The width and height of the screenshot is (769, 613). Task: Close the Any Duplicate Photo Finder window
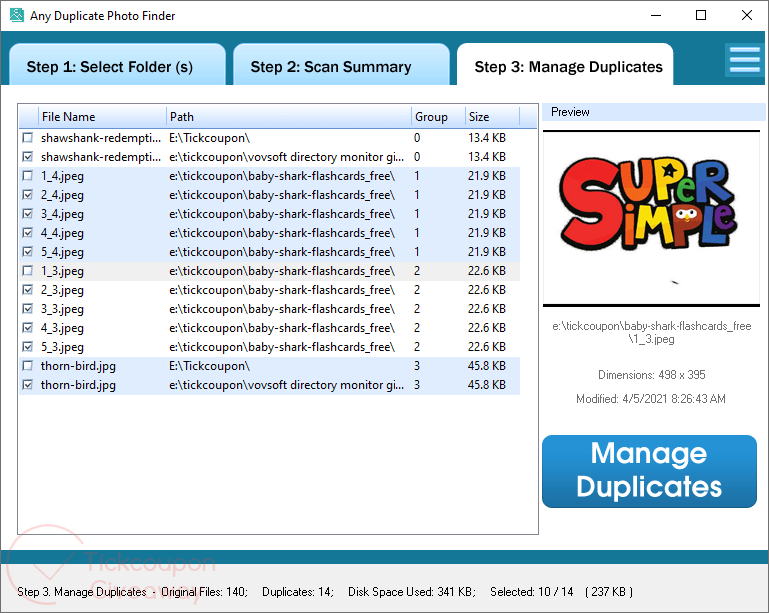point(747,16)
